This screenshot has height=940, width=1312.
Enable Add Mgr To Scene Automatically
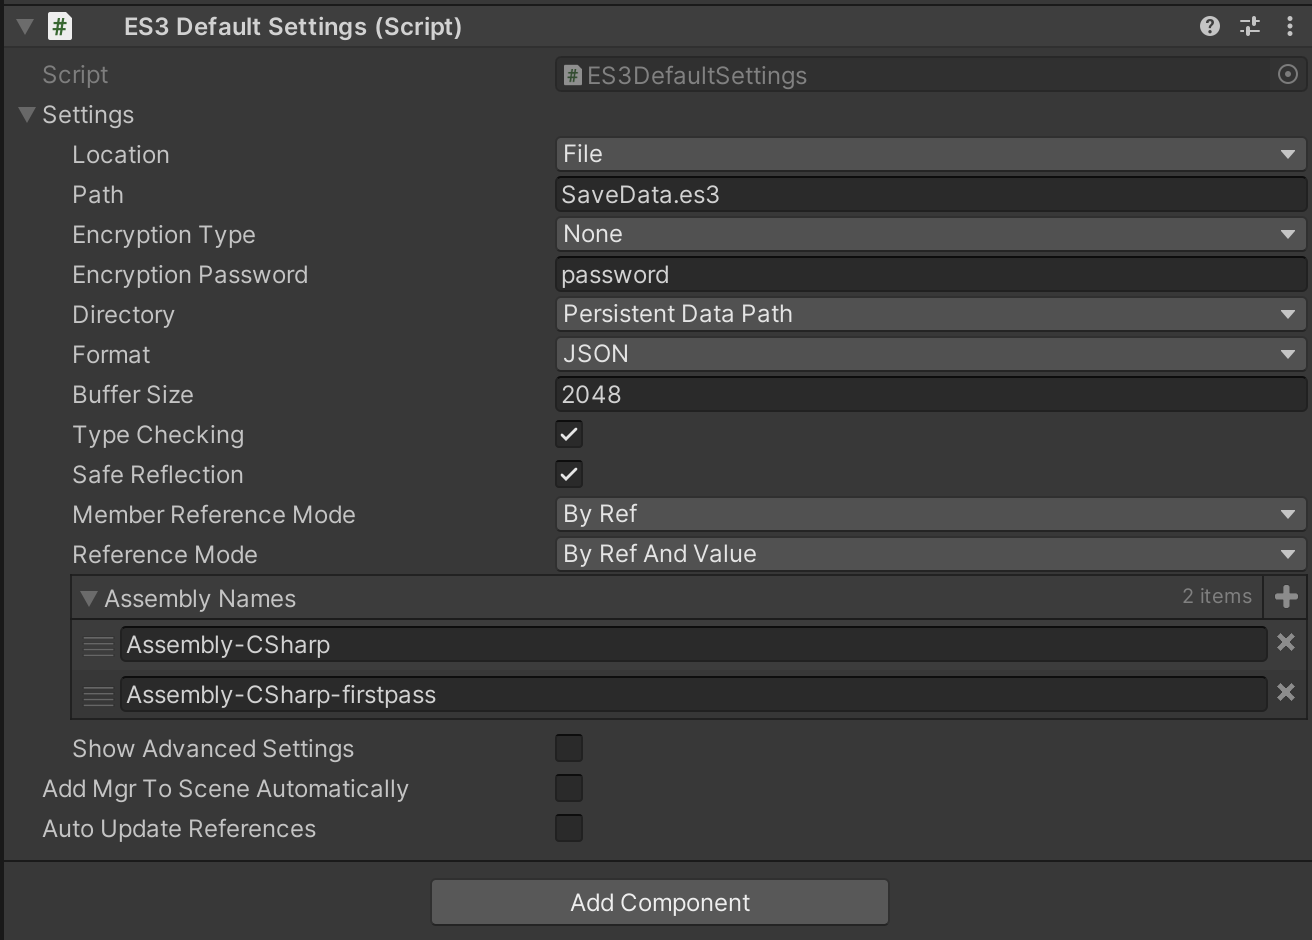pyautogui.click(x=569, y=789)
